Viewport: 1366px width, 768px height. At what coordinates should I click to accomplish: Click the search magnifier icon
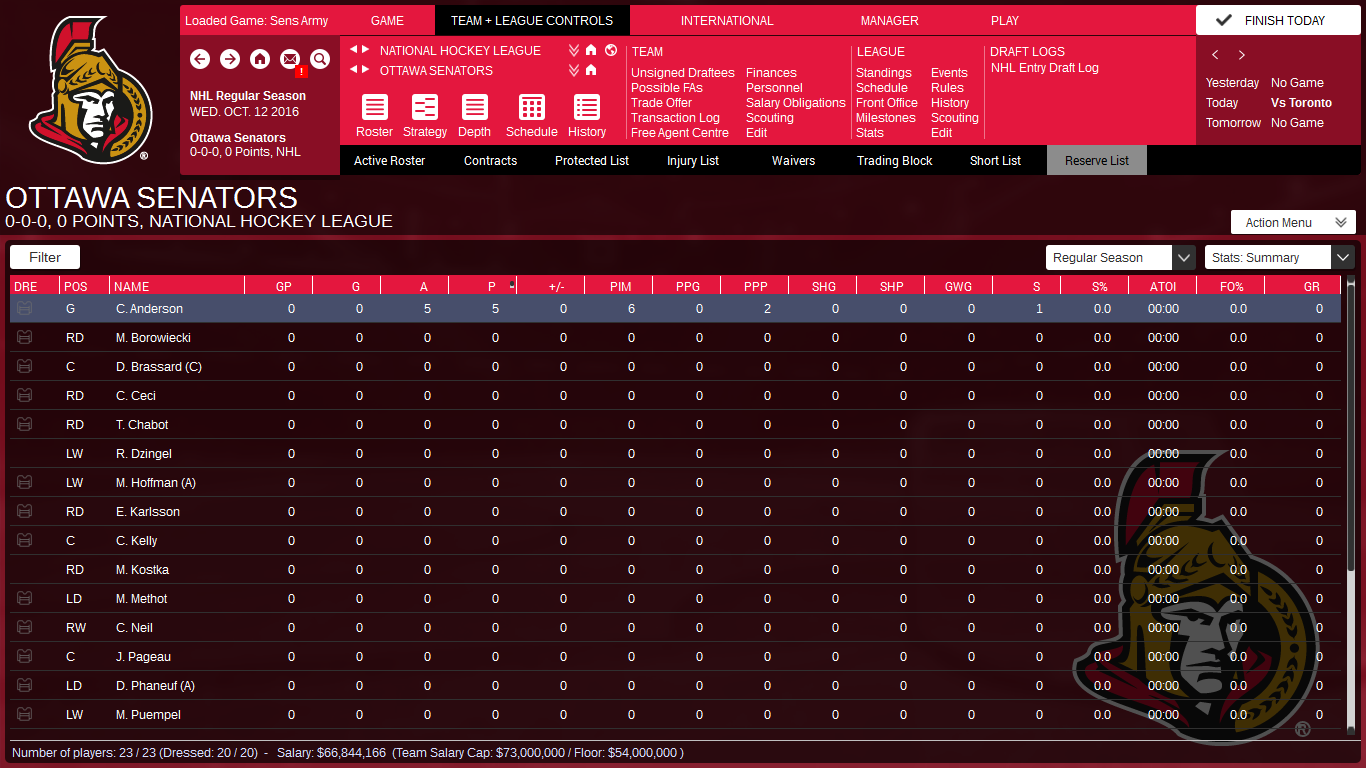(x=320, y=59)
